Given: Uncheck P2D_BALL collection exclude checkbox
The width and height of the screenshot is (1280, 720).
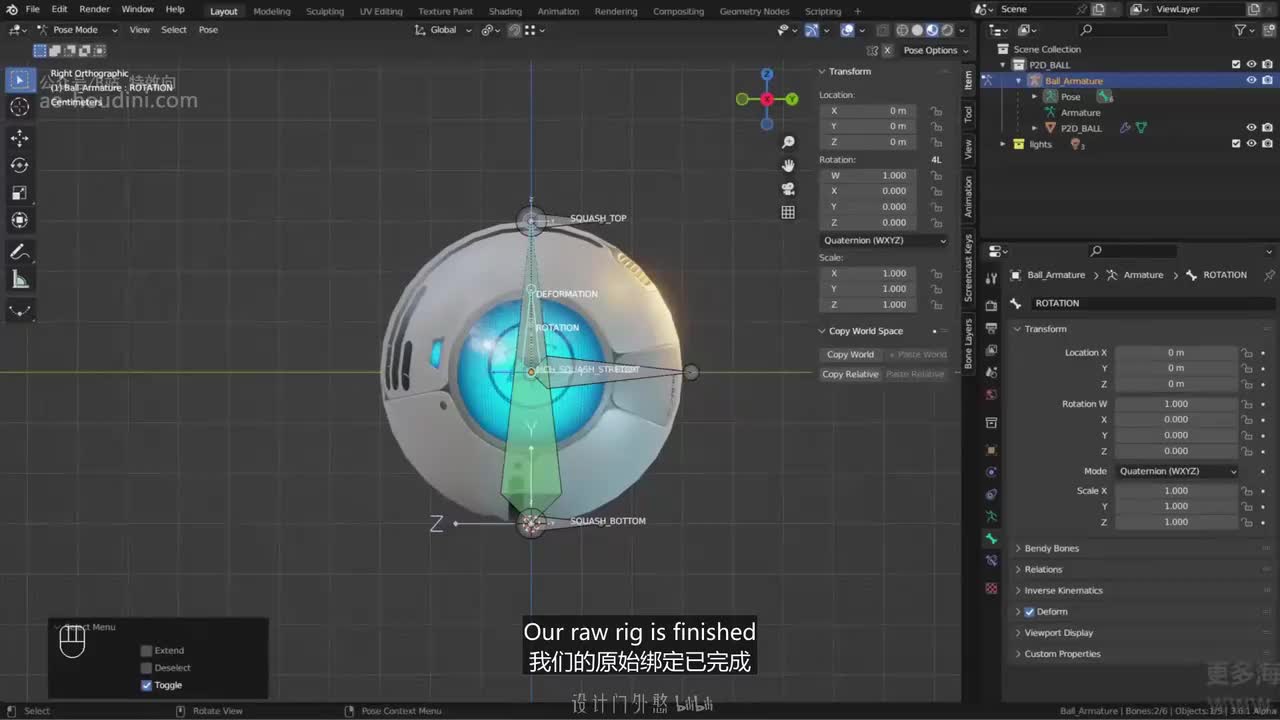Looking at the screenshot, I should coord(1236,65).
